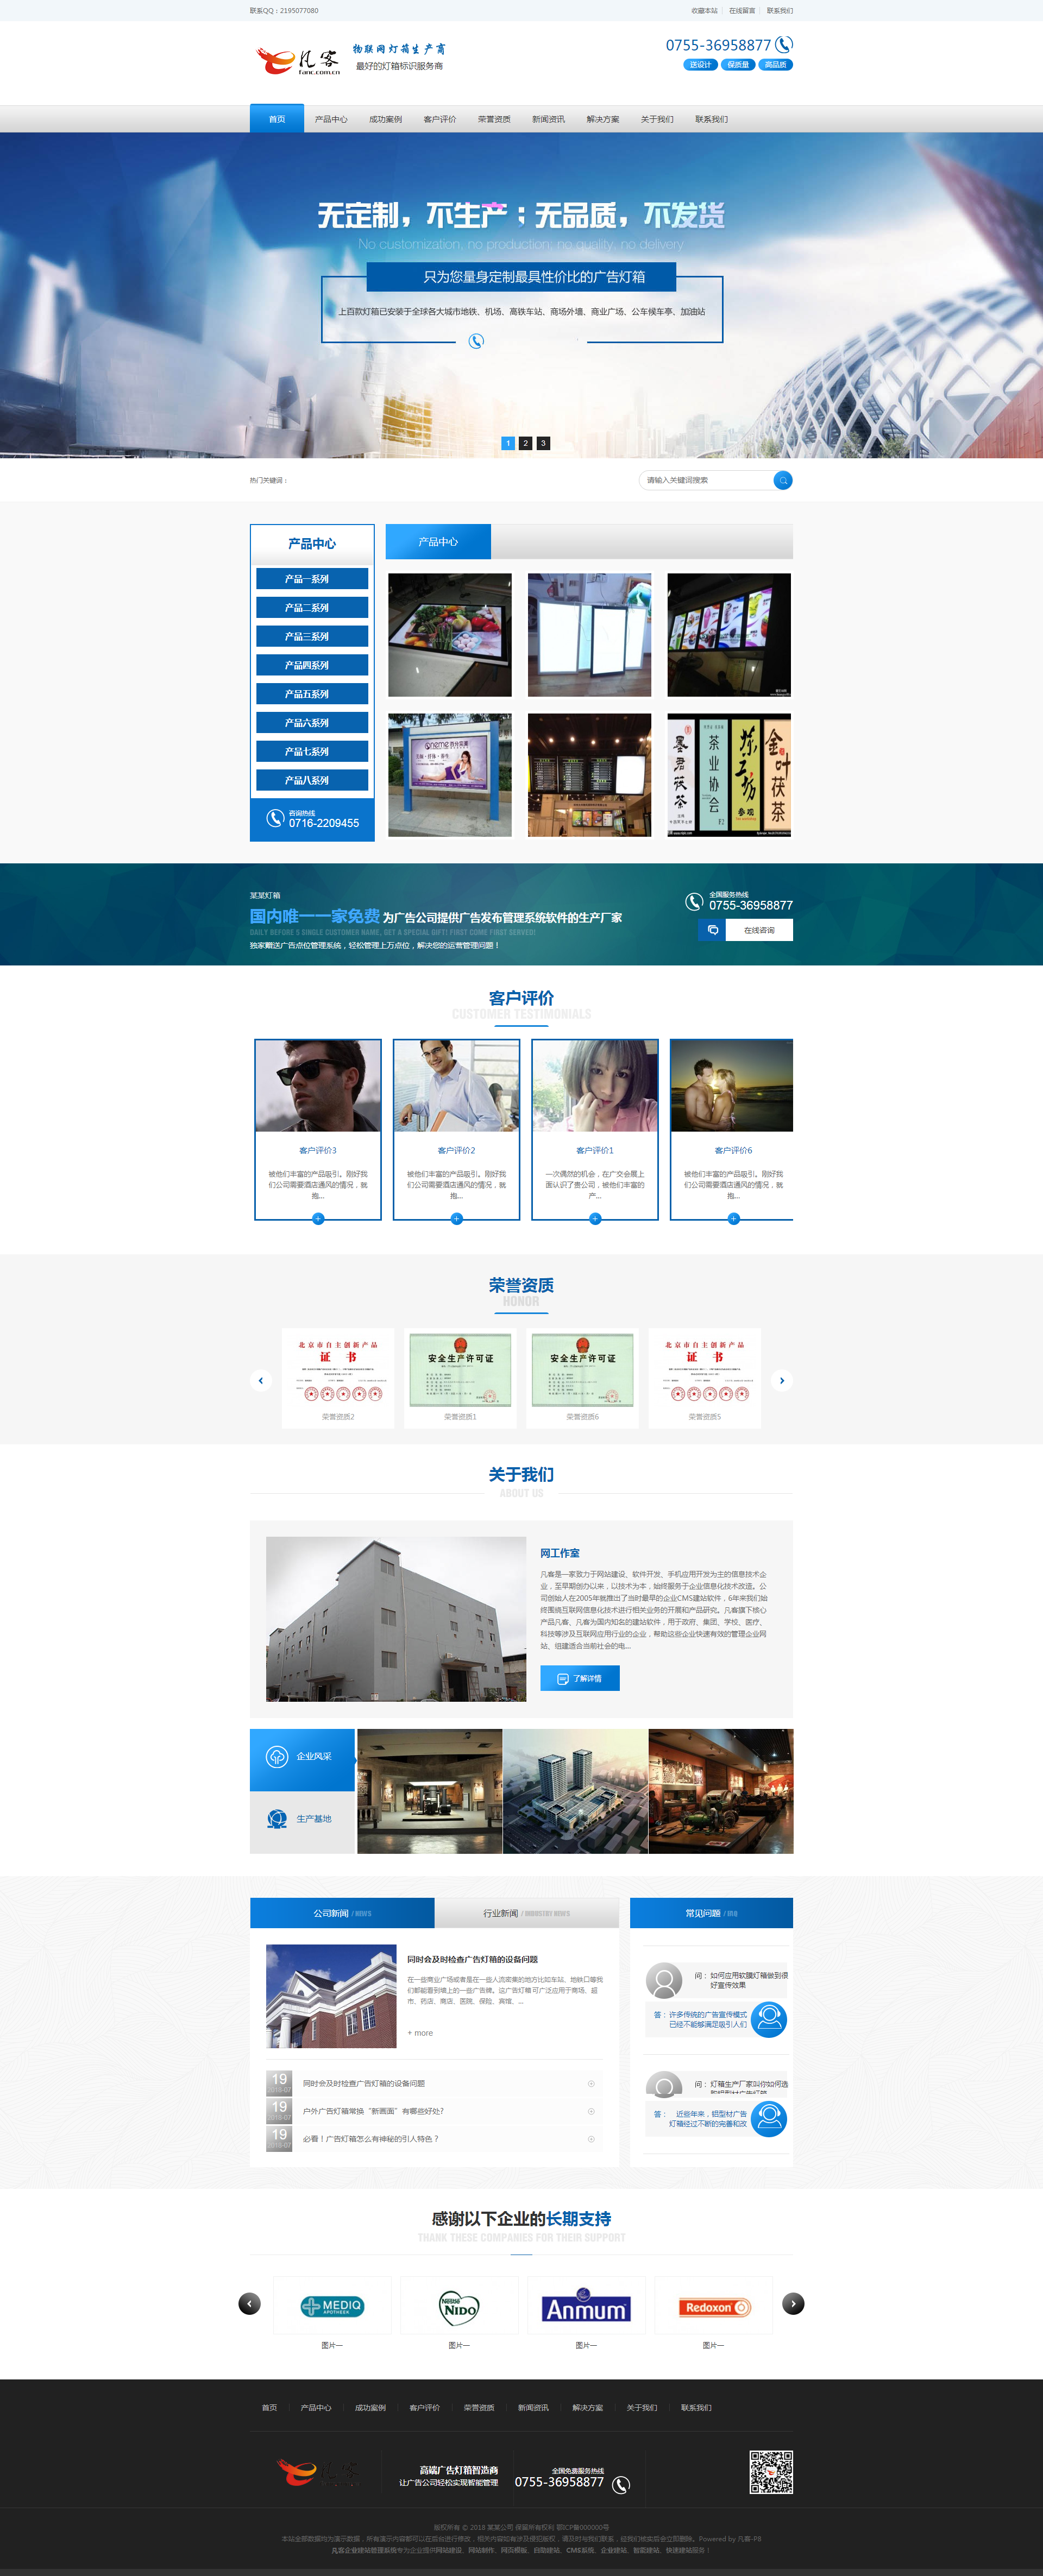Click 关于我们 in the footer navigation

642,2408
